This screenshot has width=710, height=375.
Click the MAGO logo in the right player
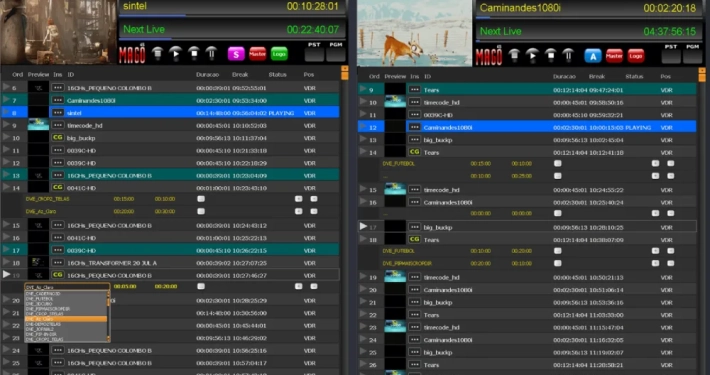tap(489, 56)
